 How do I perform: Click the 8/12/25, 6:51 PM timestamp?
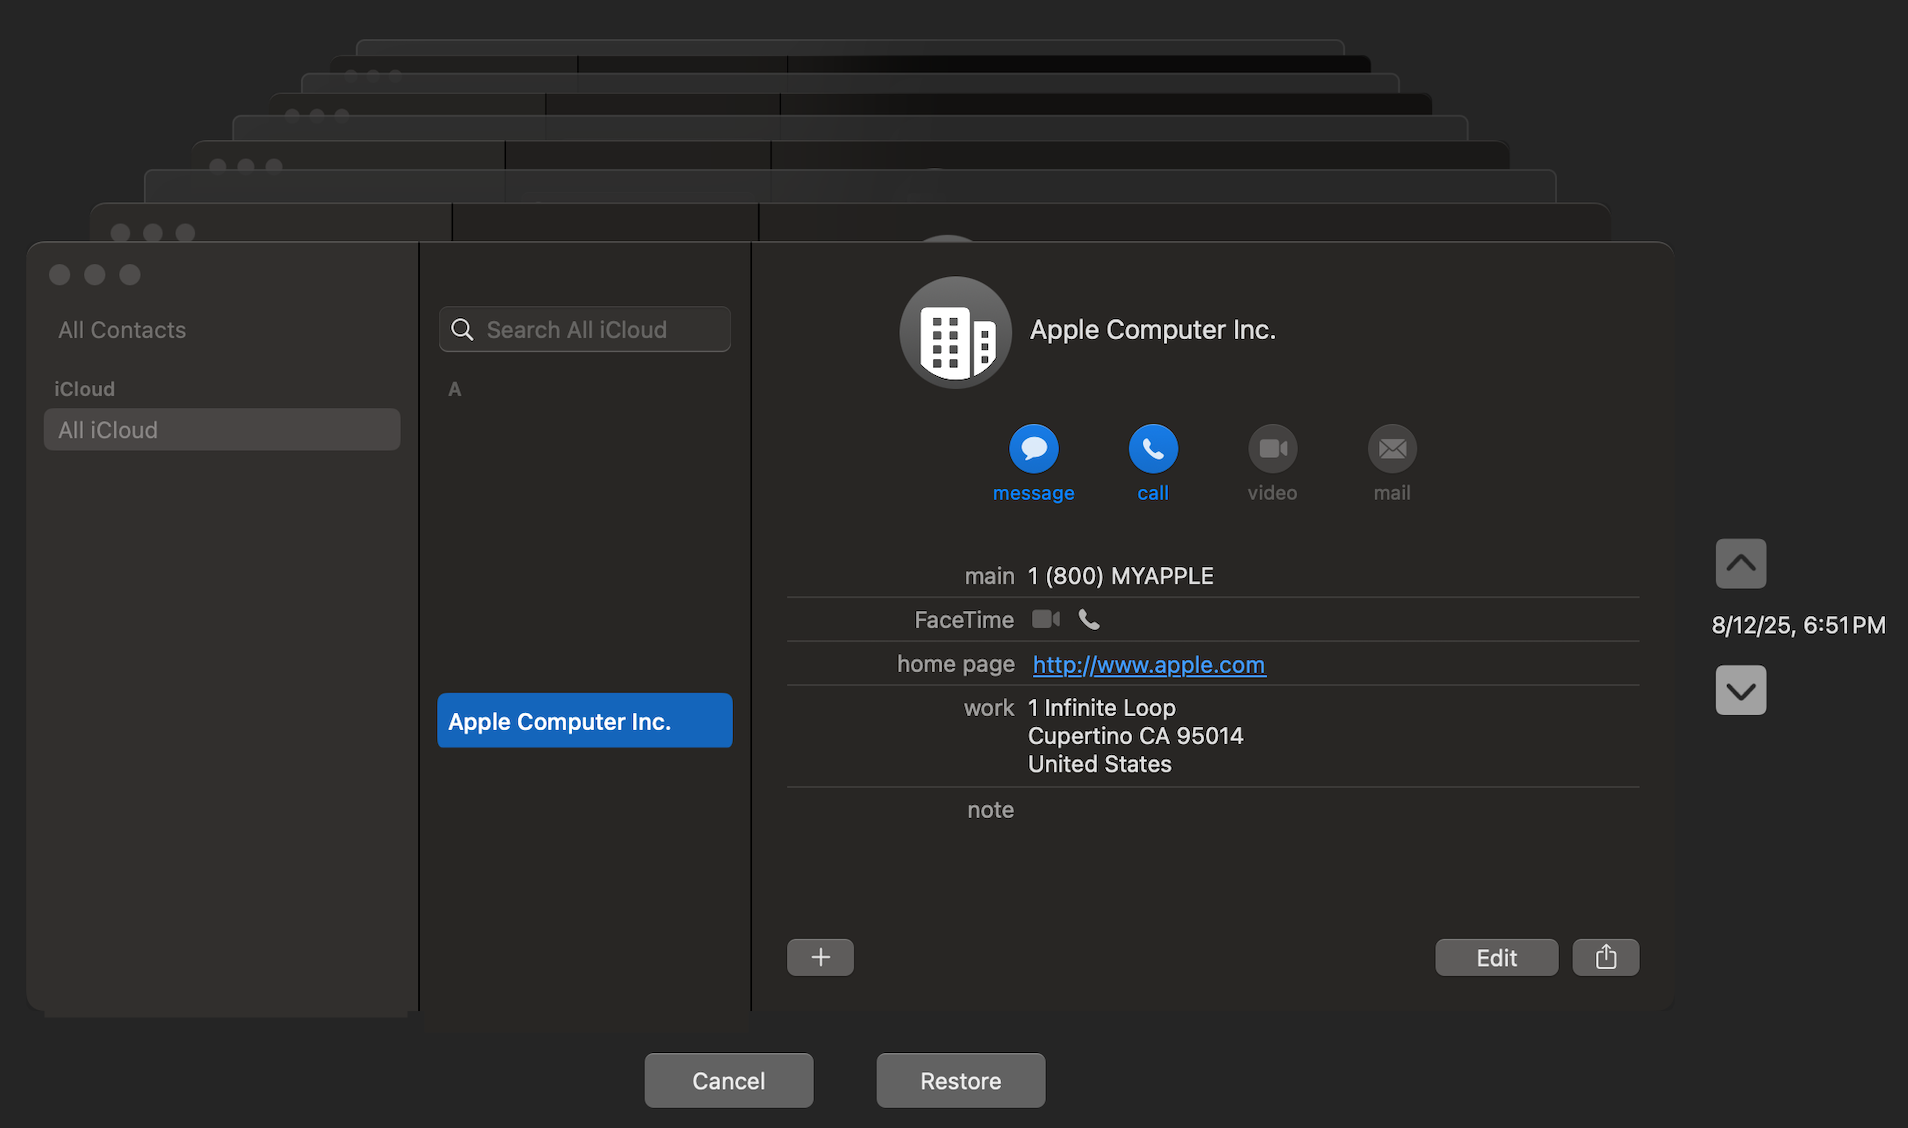(1799, 626)
